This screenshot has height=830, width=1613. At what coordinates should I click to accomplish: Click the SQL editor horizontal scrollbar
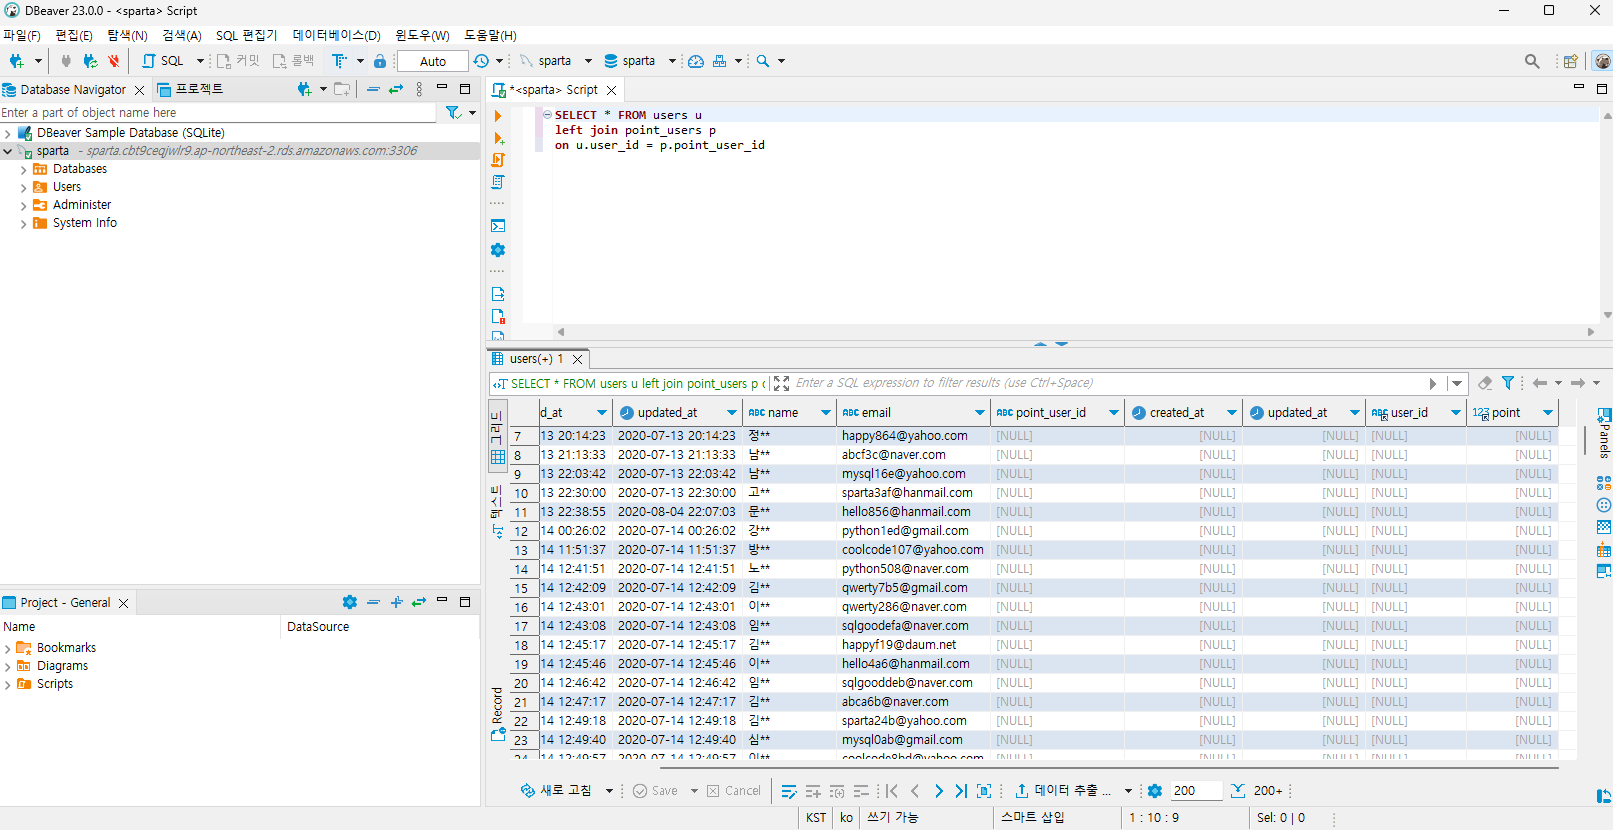1075,332
